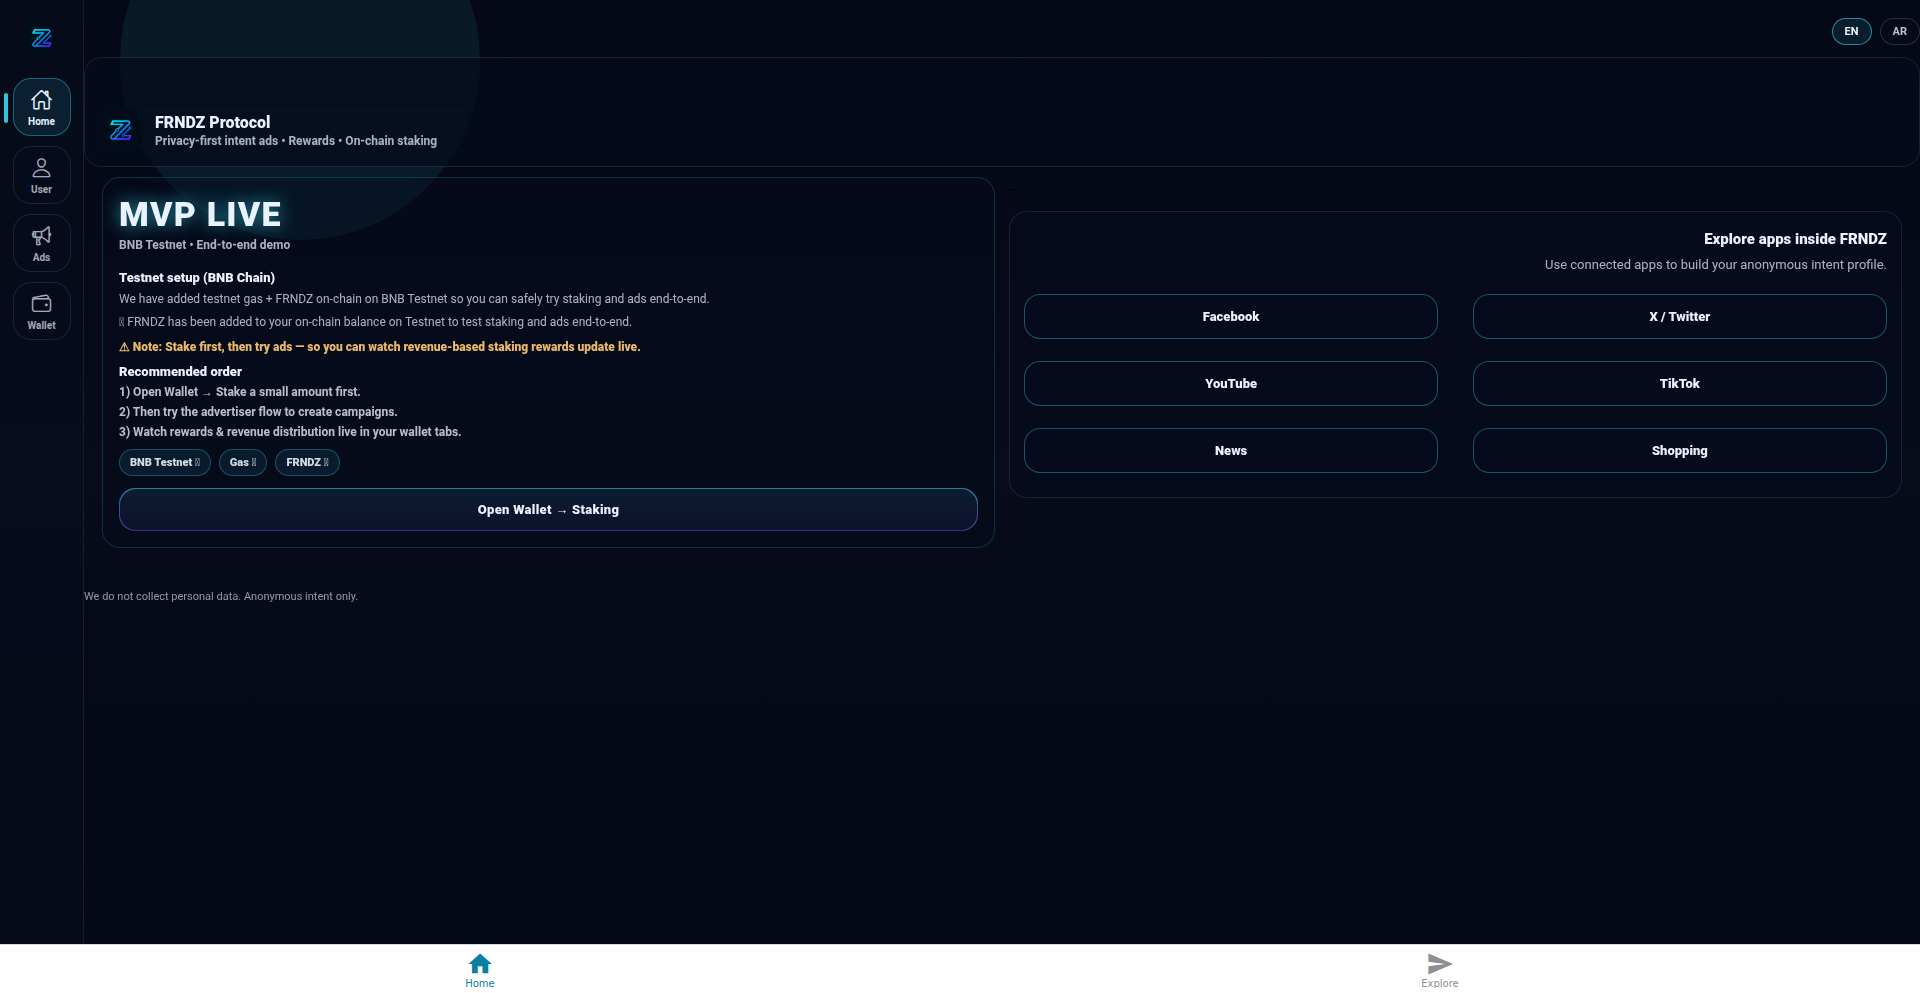Open the Wallet sidebar icon
Viewport: 1920px width, 993px height.
(41, 311)
